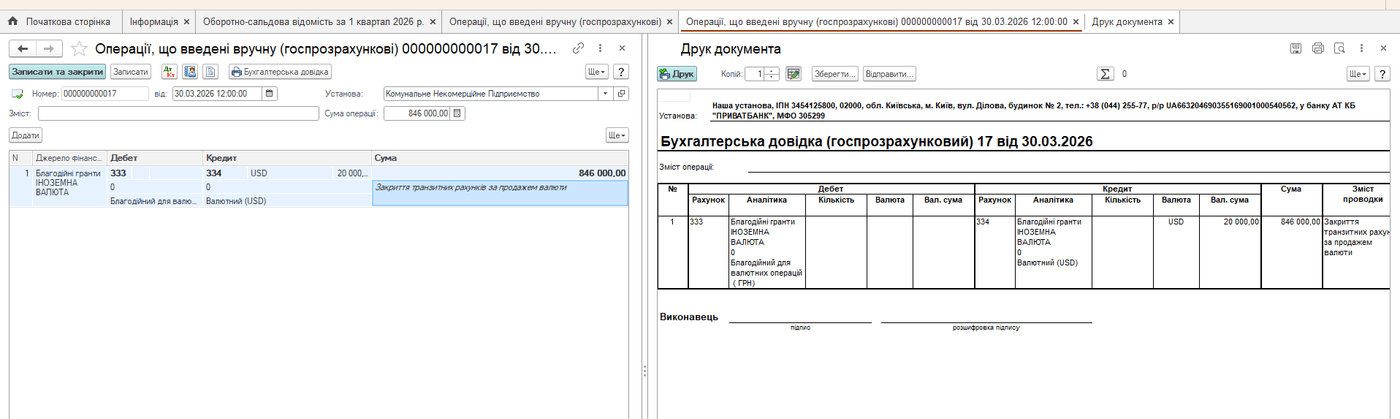Viewport: 1400px width, 419px height.
Task: Focus the Номер input field
Action: (x=105, y=94)
